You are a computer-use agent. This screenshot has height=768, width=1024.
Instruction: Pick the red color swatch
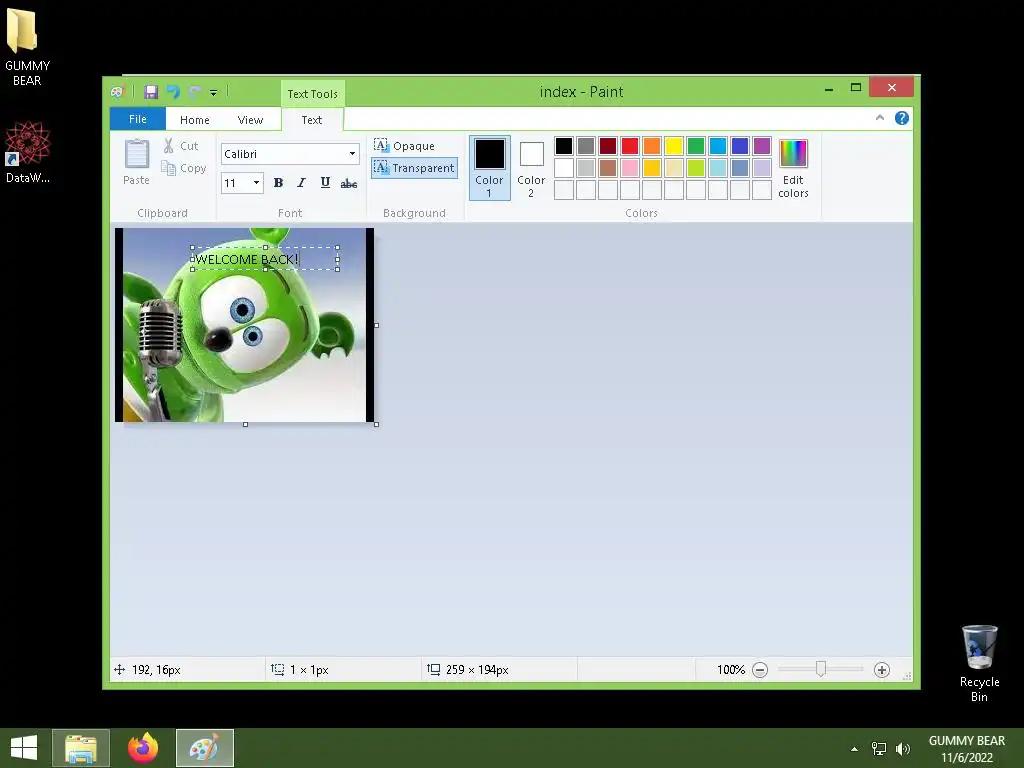pos(630,146)
